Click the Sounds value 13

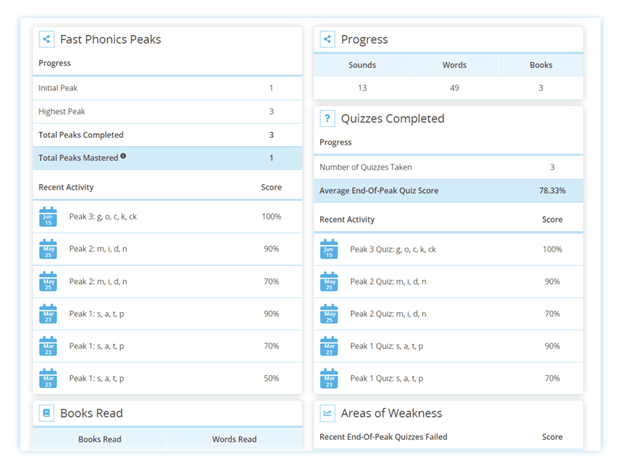362,88
